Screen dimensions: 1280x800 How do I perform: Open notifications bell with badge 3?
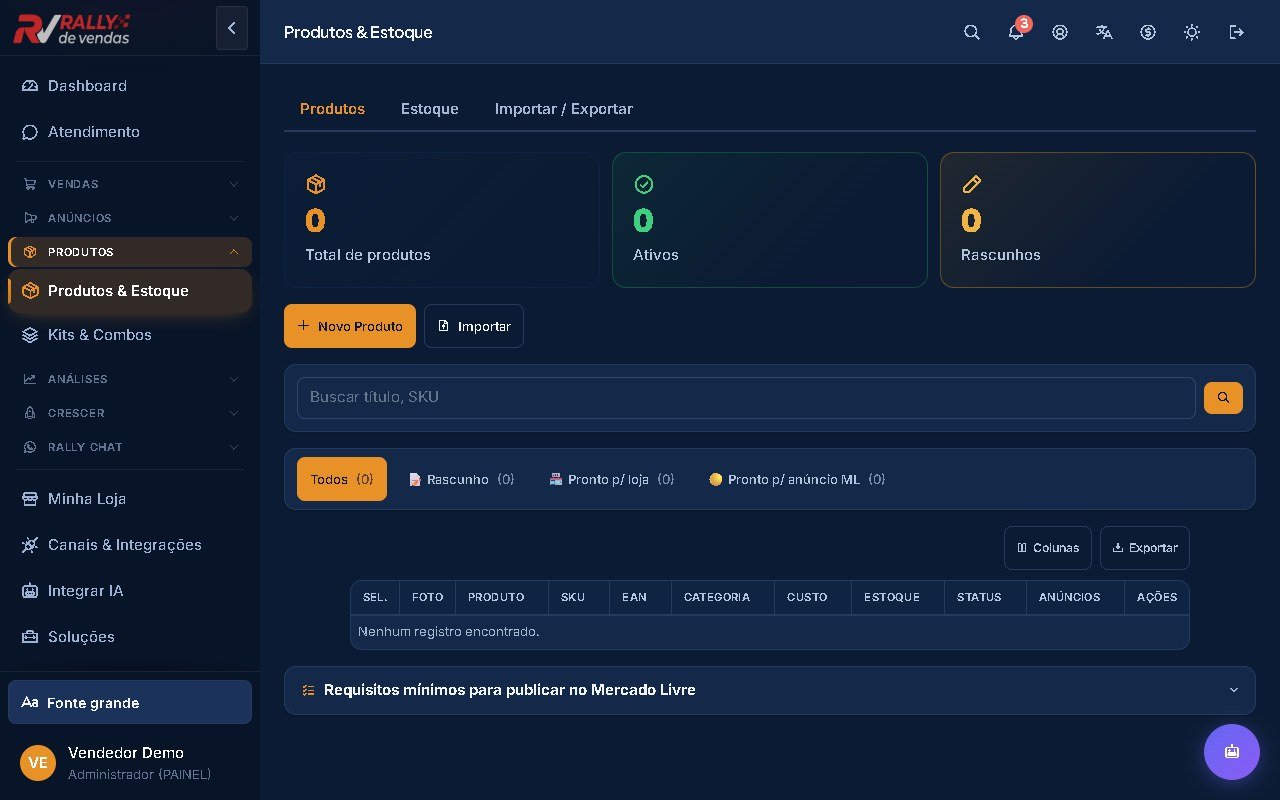pos(1016,32)
